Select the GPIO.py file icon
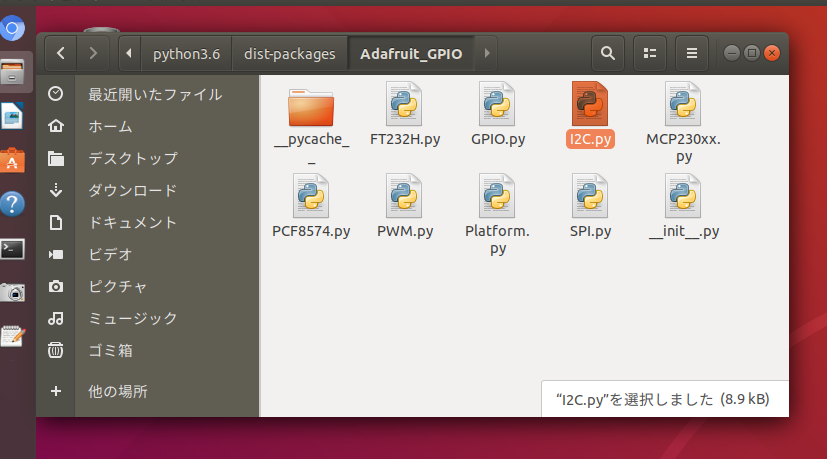The width and height of the screenshot is (827, 459). pos(497,104)
